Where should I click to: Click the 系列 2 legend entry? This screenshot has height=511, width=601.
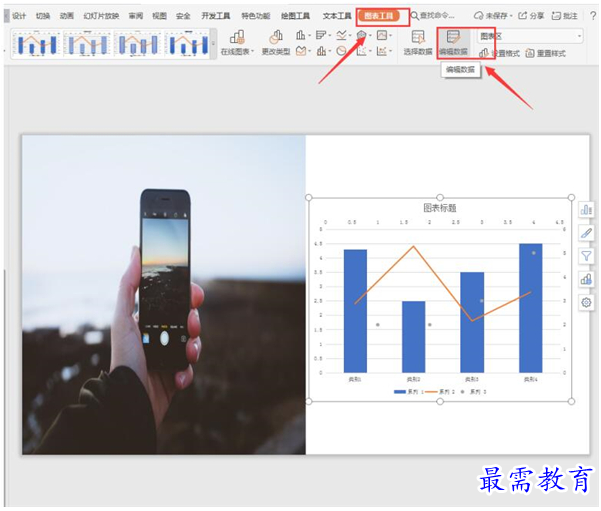[x=440, y=392]
